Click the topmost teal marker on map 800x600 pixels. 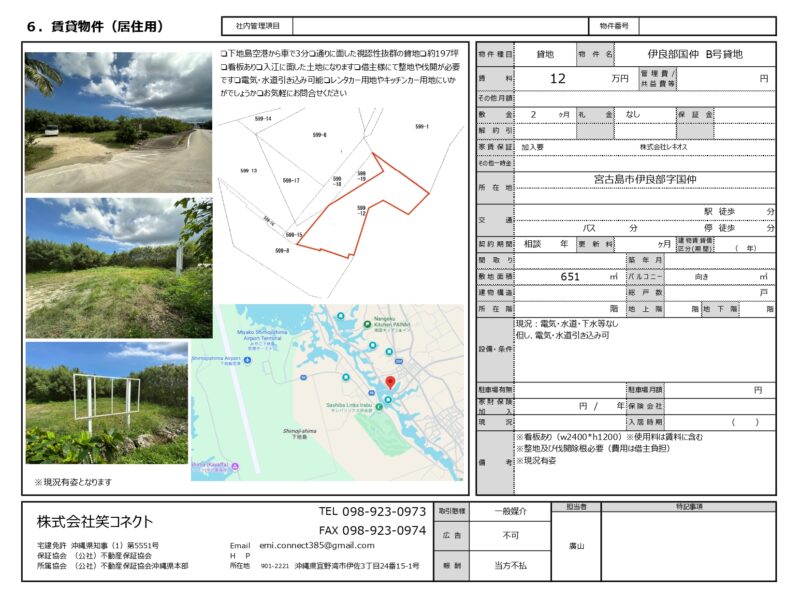click(x=341, y=317)
